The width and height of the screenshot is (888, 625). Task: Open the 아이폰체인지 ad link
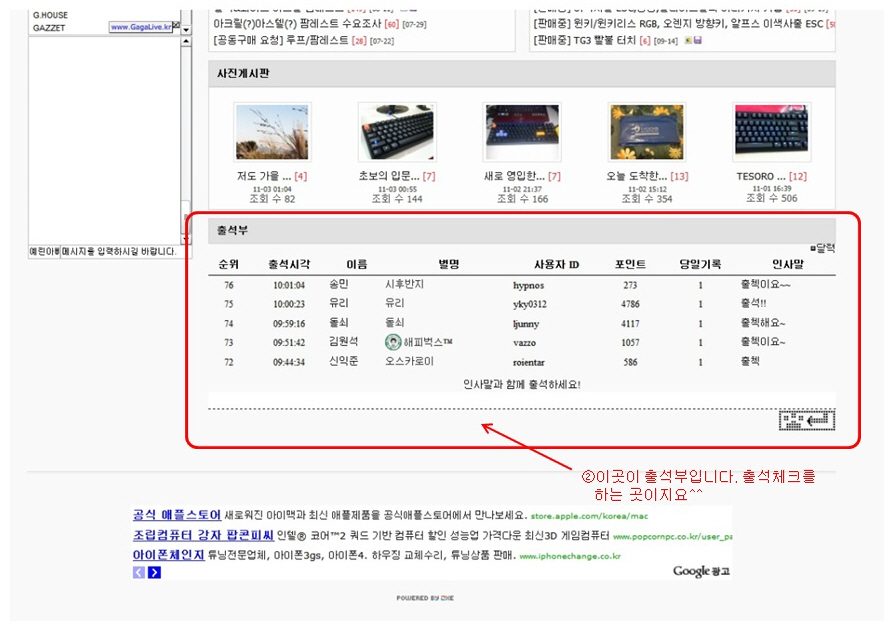(168, 554)
